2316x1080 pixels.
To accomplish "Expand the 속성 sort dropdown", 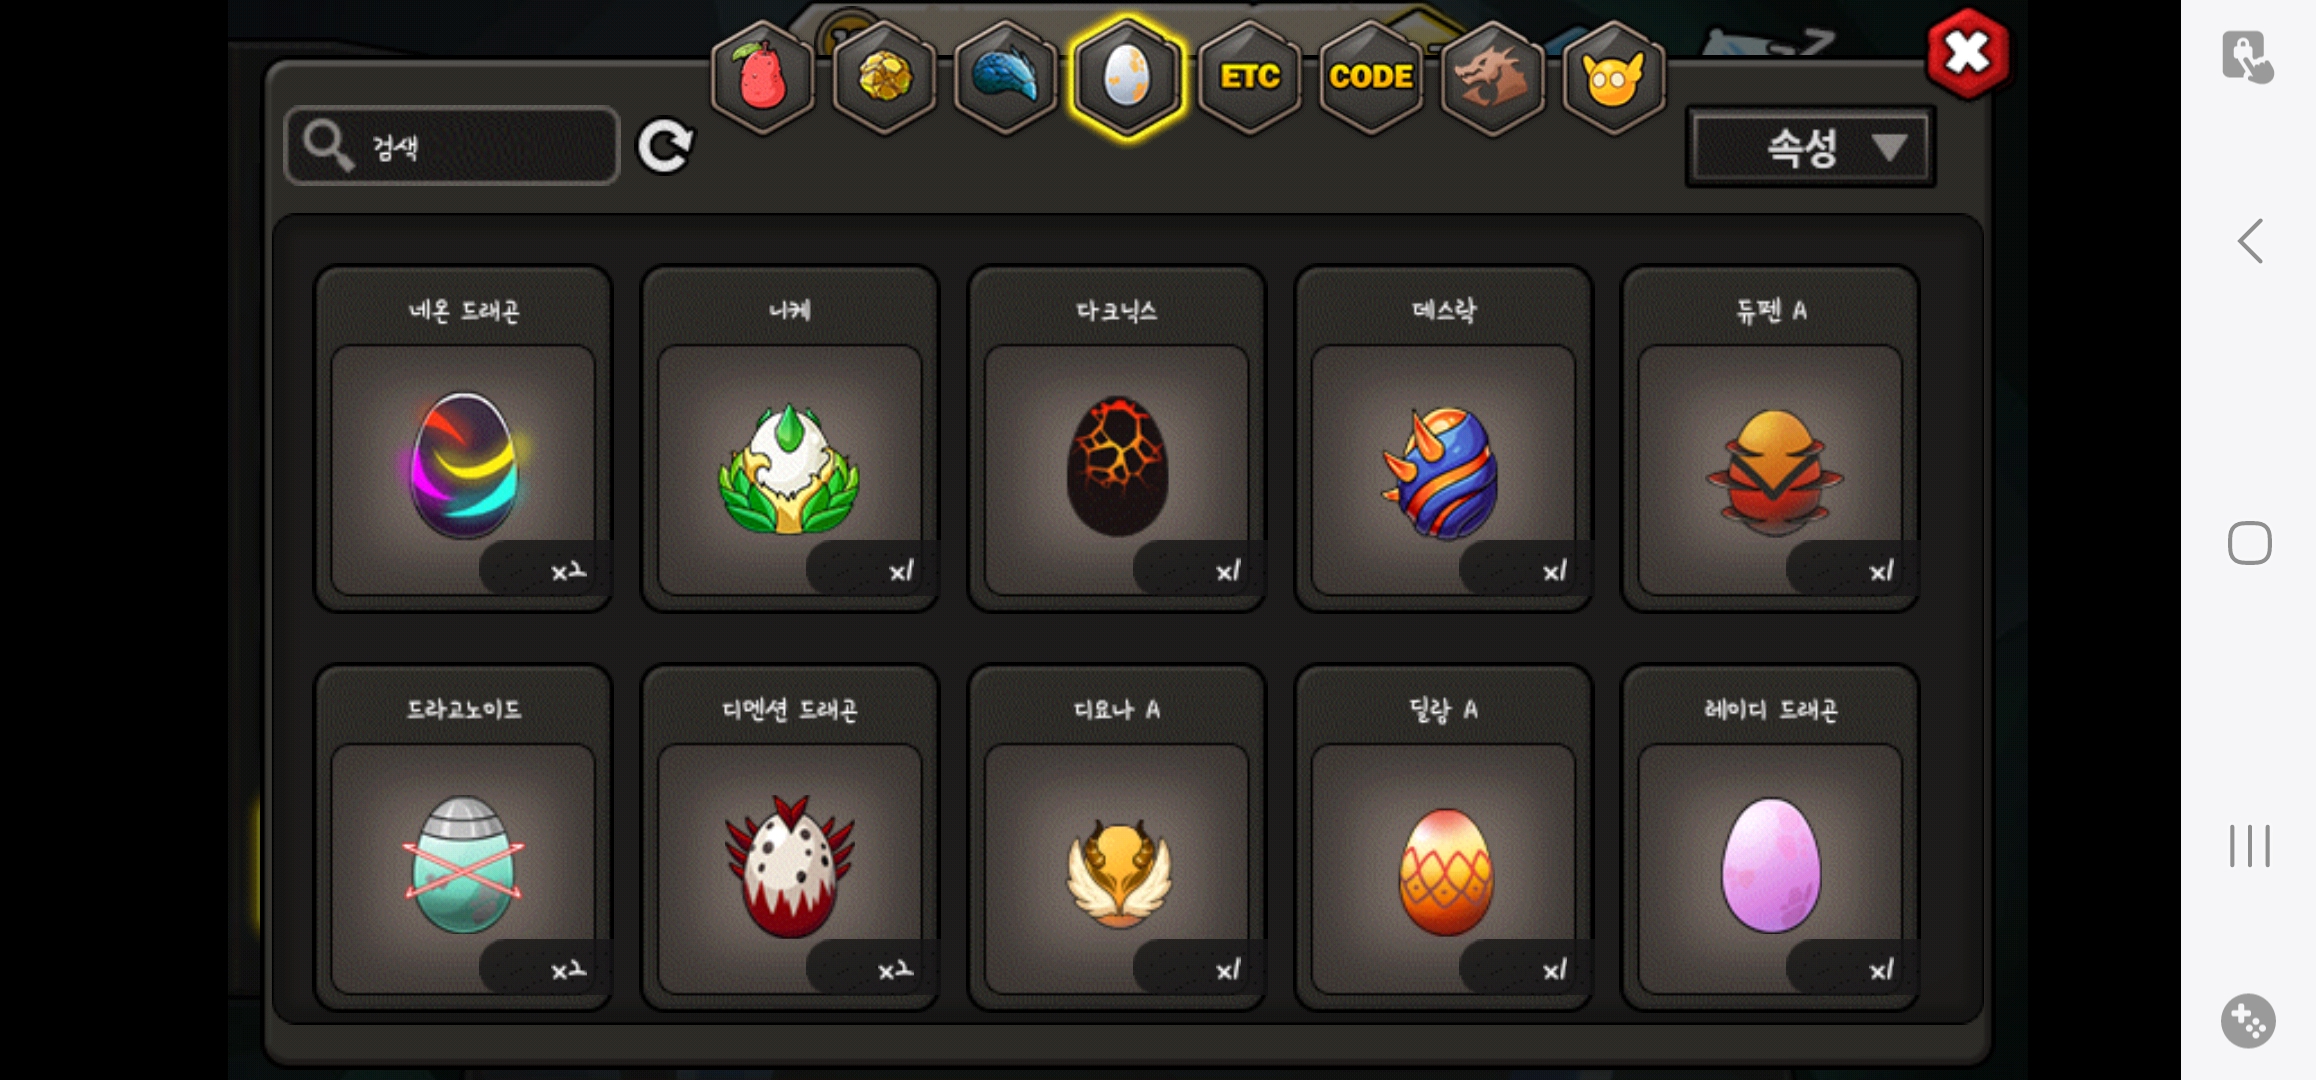I will [x=1810, y=148].
